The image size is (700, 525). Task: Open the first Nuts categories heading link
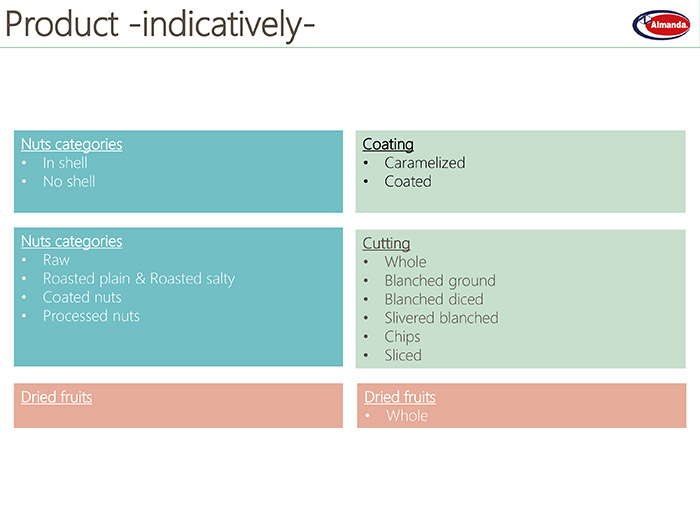pos(71,144)
